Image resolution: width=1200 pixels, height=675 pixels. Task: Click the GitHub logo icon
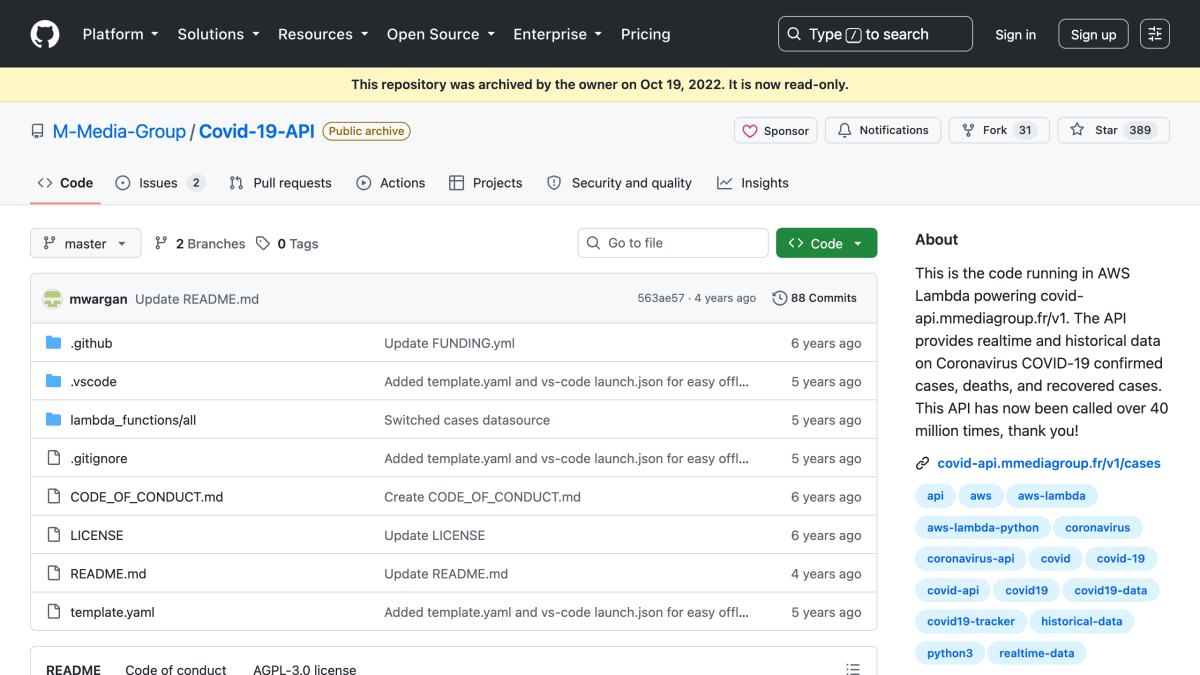pyautogui.click(x=45, y=34)
